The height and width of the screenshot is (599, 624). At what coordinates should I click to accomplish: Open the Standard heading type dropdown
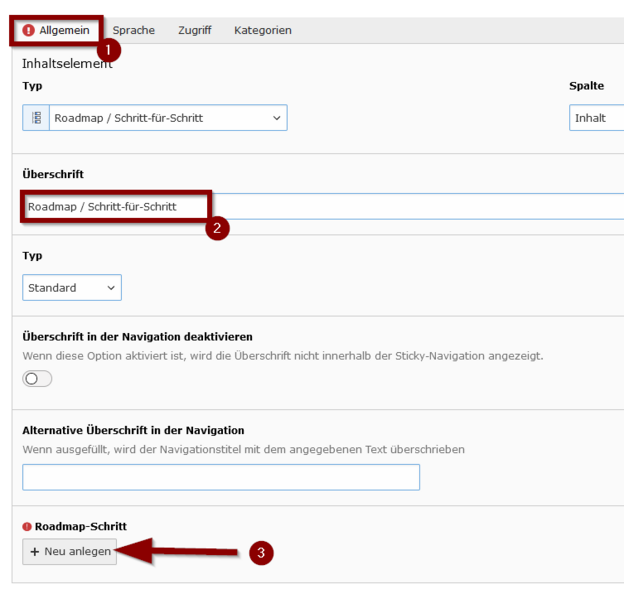[72, 287]
